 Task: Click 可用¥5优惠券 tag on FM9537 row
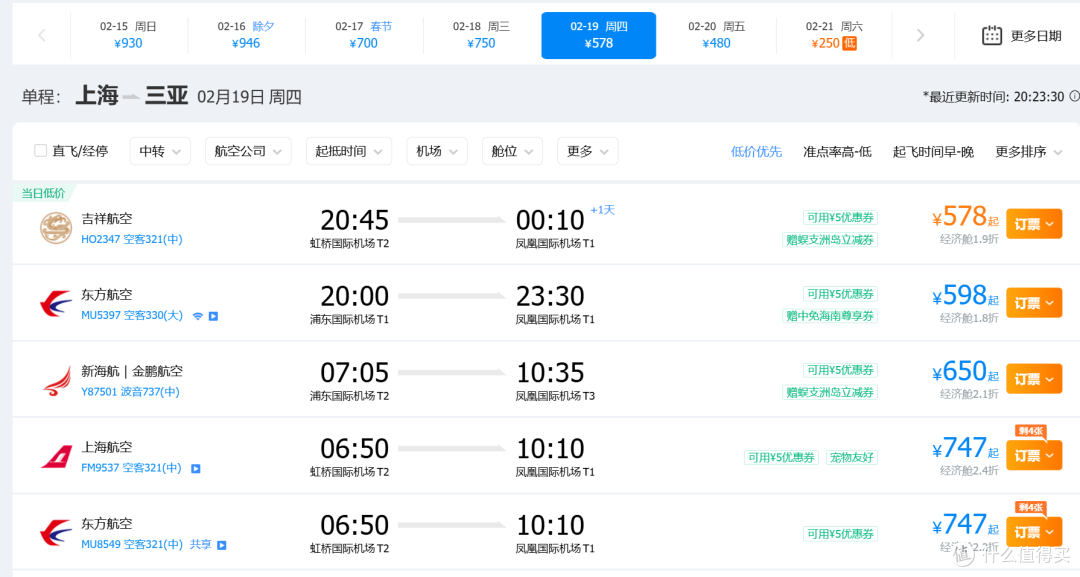(781, 457)
